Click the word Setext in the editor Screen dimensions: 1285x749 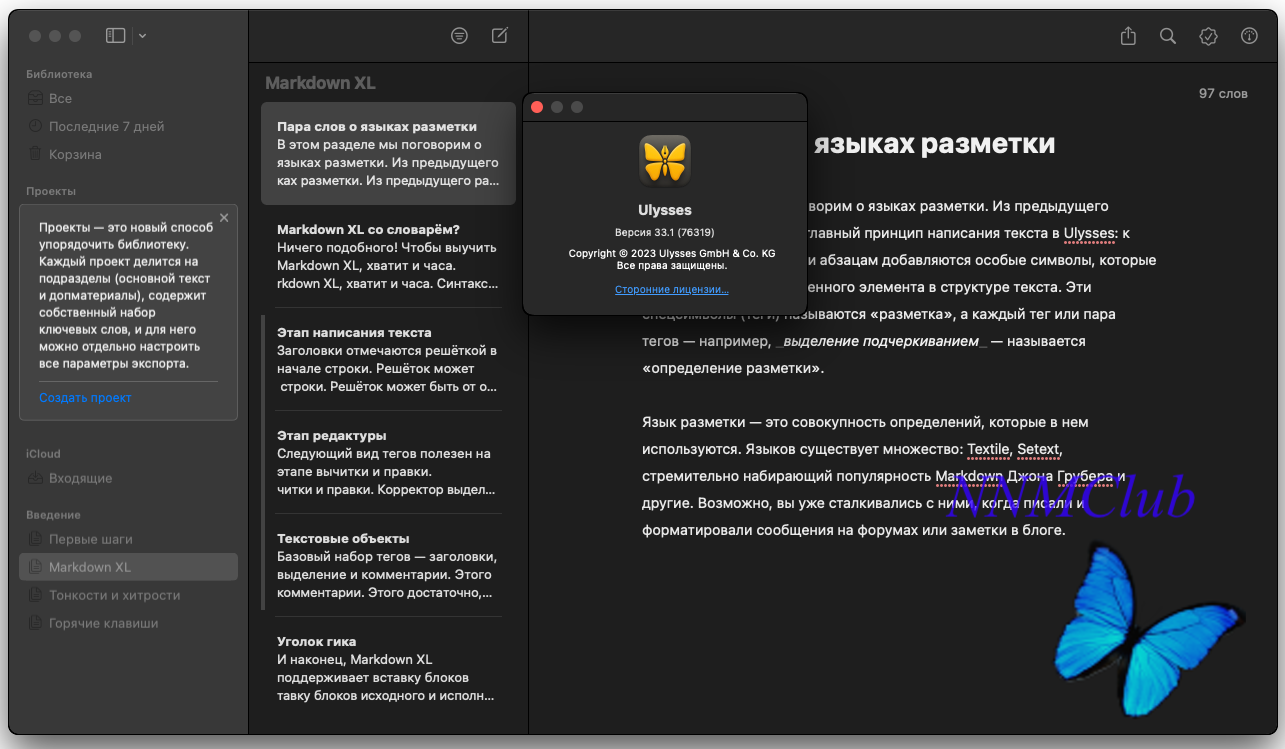tap(1039, 449)
